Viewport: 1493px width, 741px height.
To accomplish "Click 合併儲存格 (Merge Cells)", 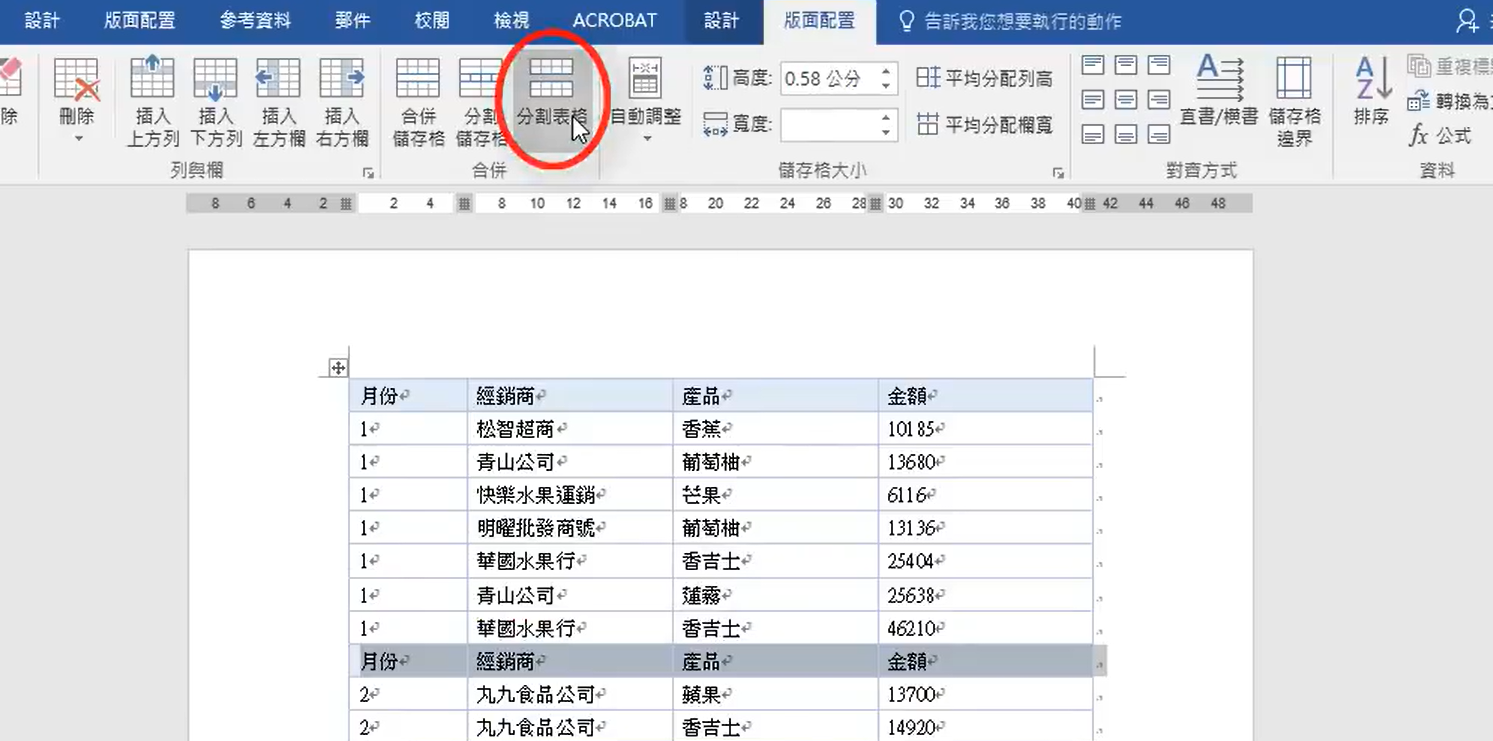I will tap(418, 103).
